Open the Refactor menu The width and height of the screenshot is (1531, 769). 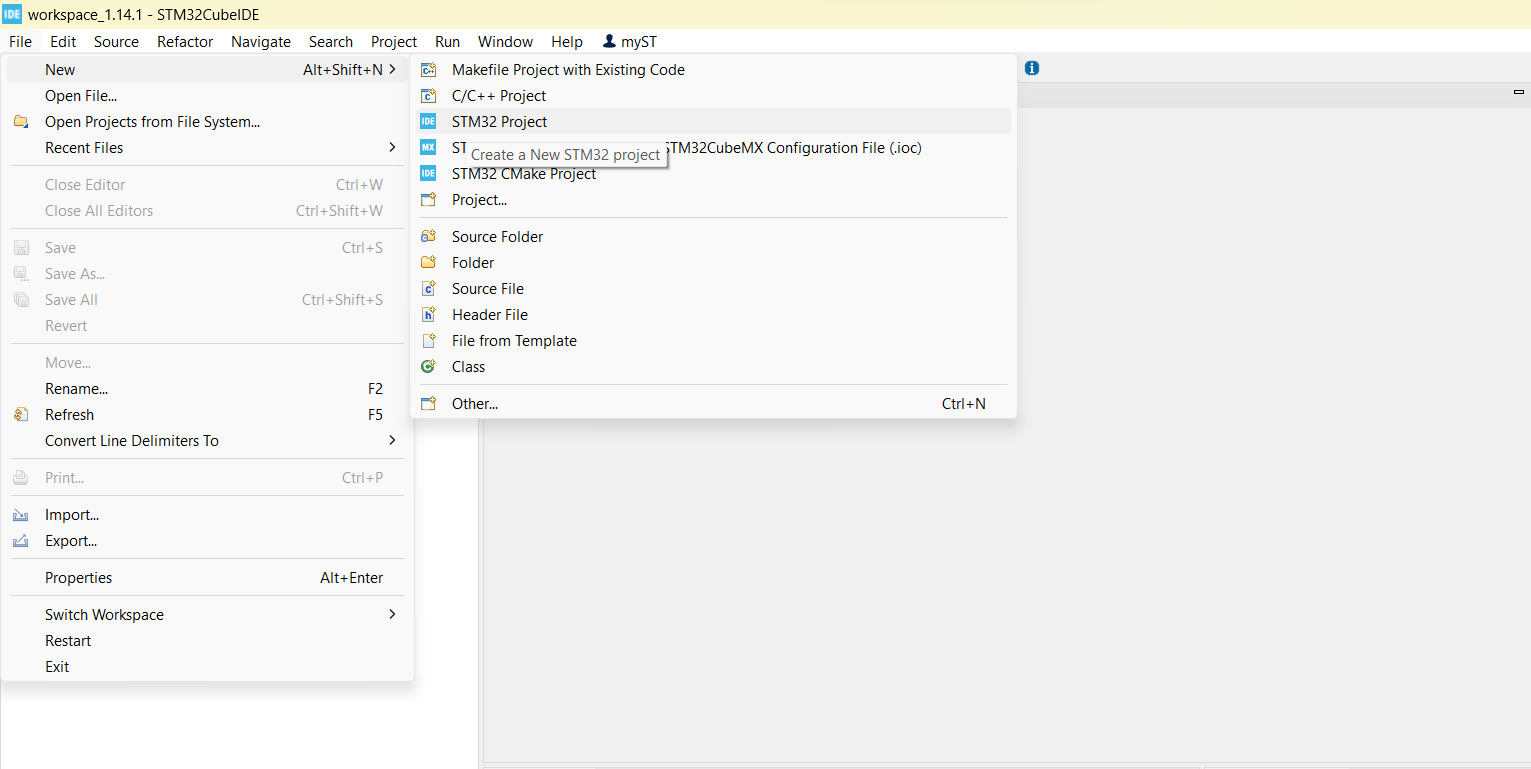click(x=185, y=42)
